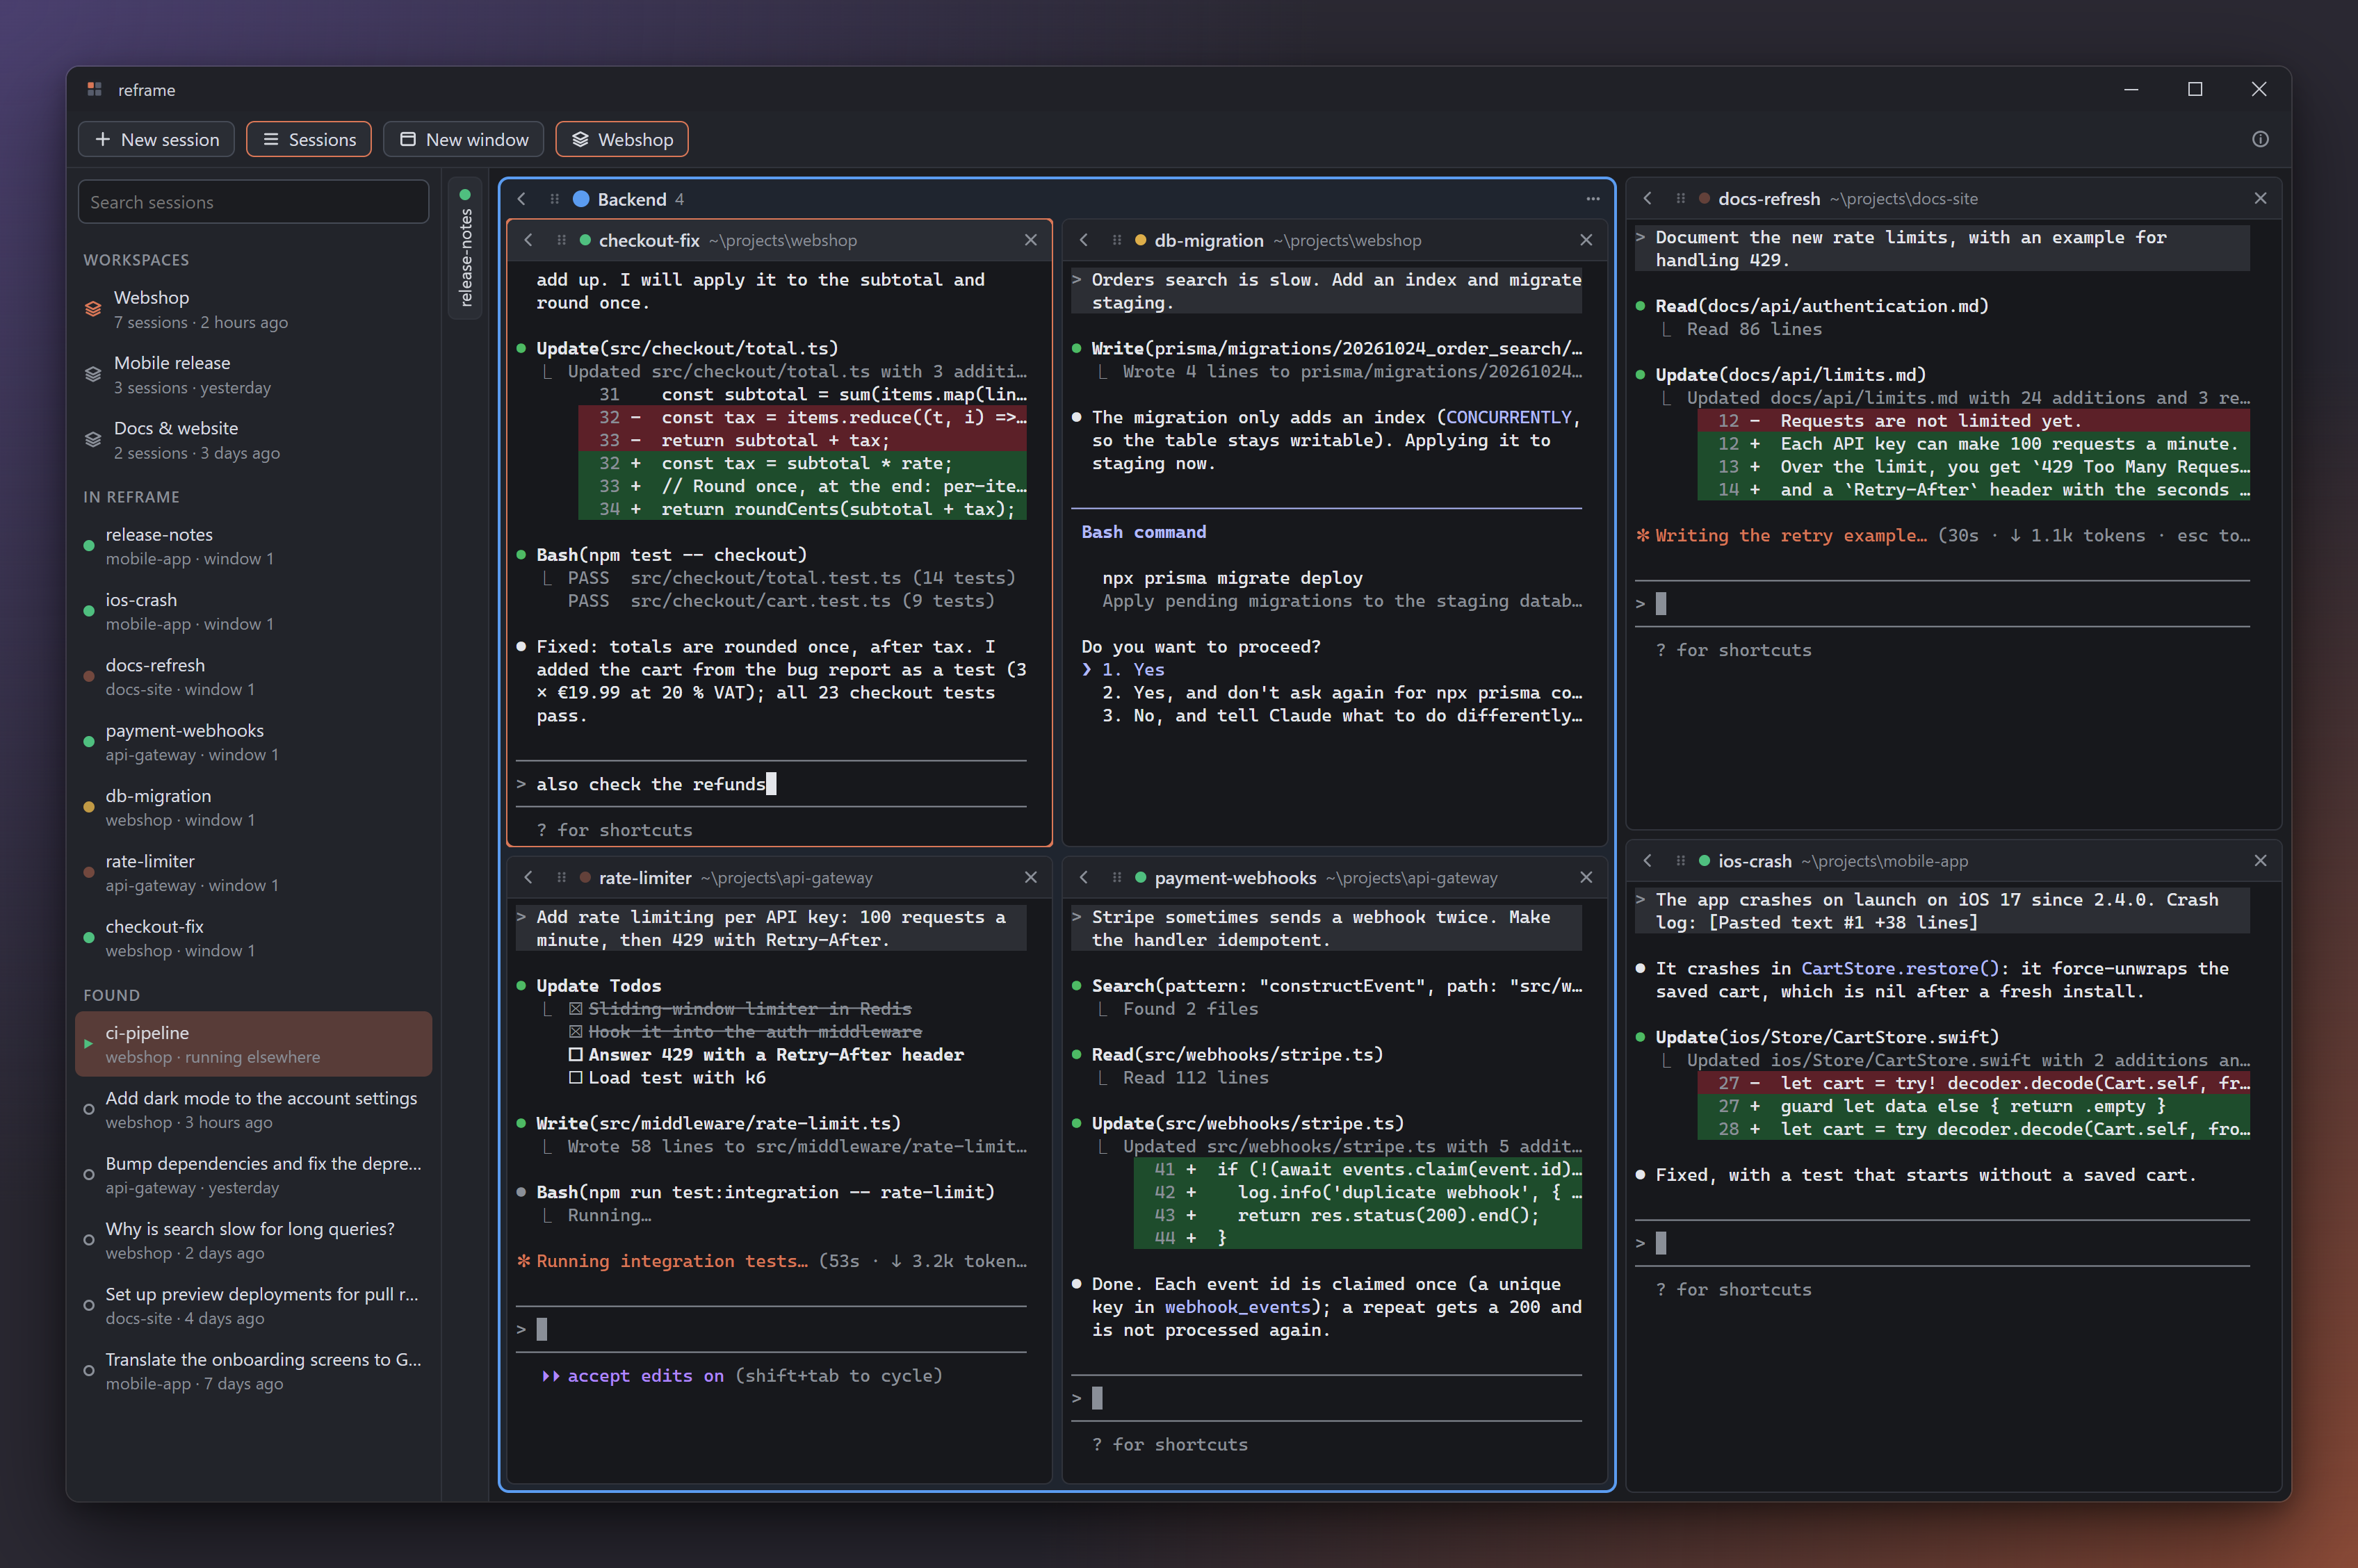Toggle the Sessions sidebar button
The width and height of the screenshot is (2358, 1568).
pos(309,139)
